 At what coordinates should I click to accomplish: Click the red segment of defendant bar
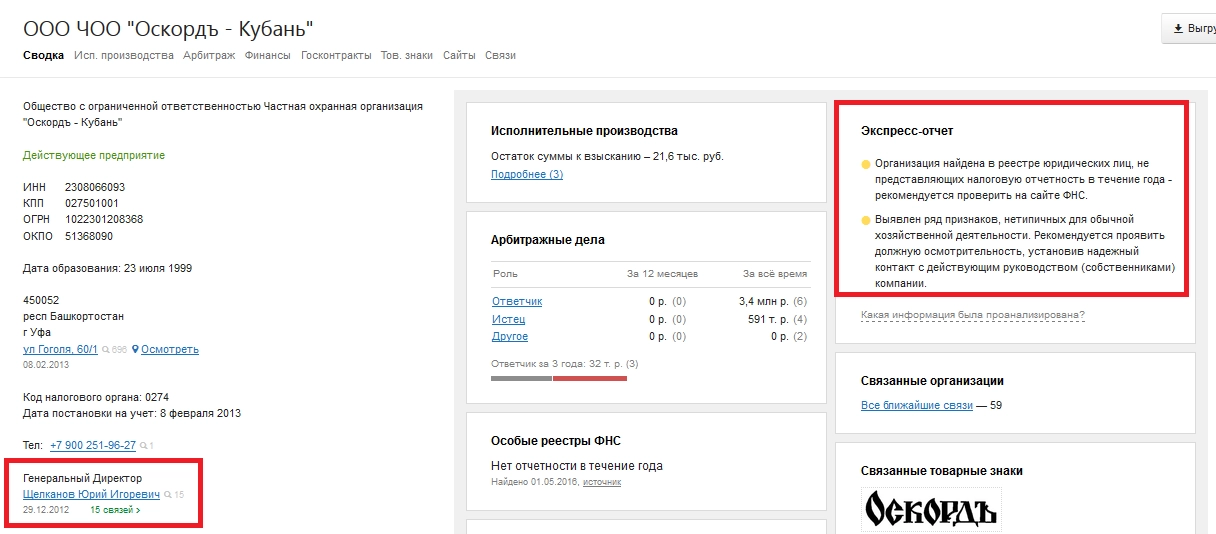(589, 378)
